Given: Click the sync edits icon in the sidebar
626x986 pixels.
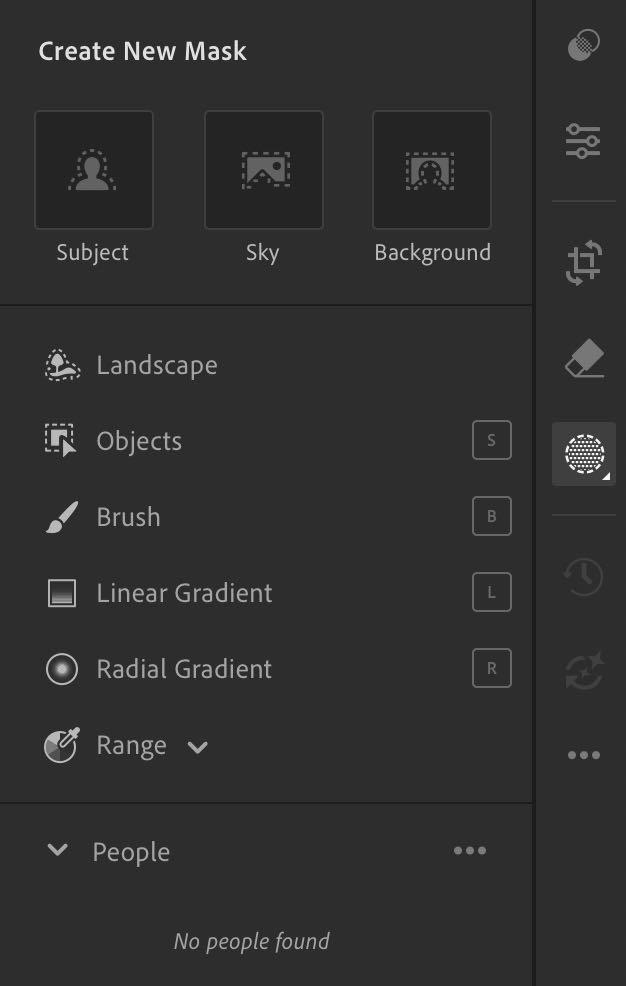Looking at the screenshot, I should (584, 671).
